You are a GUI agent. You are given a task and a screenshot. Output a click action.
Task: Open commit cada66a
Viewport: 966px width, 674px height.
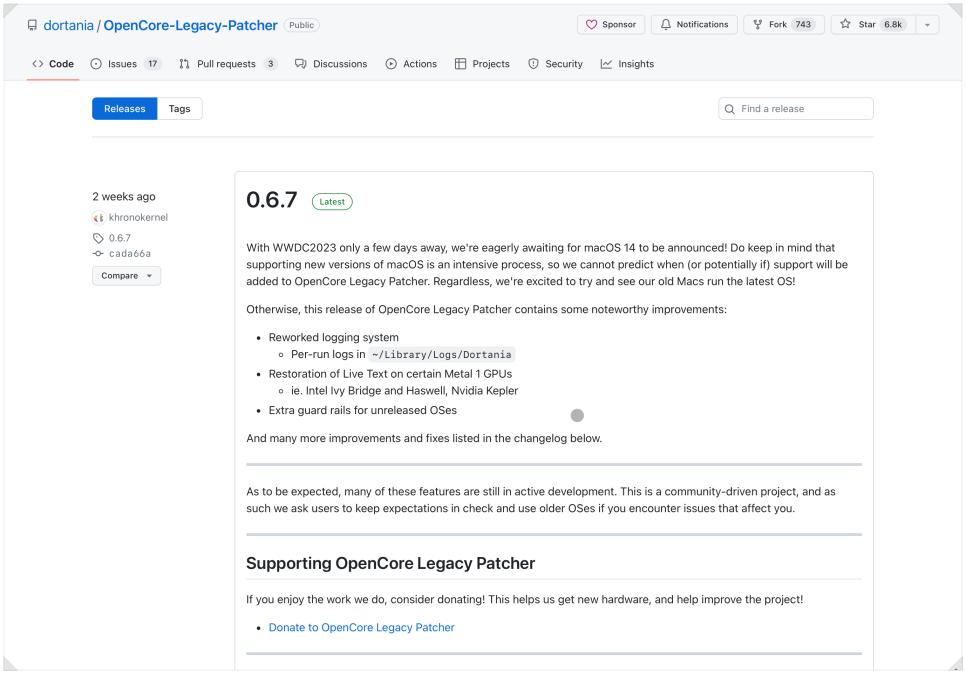(x=129, y=254)
